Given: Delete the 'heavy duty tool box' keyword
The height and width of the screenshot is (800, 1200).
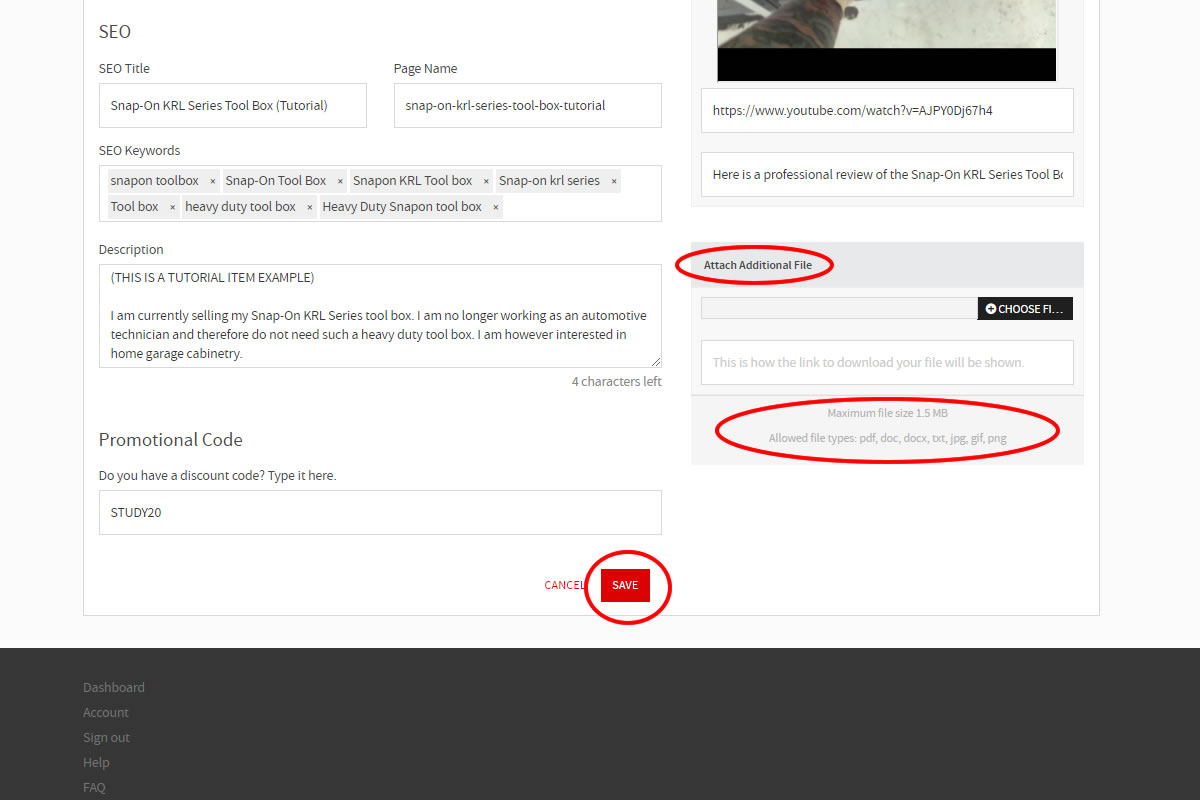Looking at the screenshot, I should [x=309, y=207].
